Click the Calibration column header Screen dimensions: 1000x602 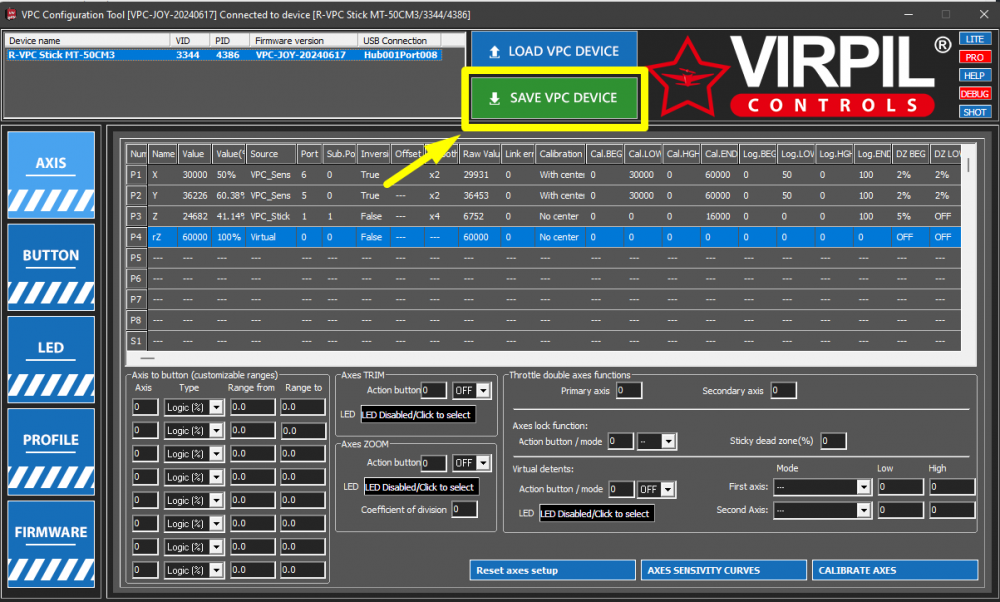[561, 154]
